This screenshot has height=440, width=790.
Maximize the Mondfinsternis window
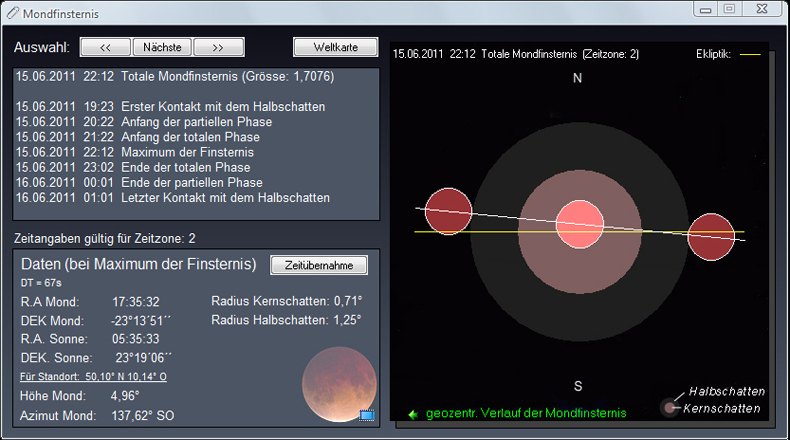729,9
